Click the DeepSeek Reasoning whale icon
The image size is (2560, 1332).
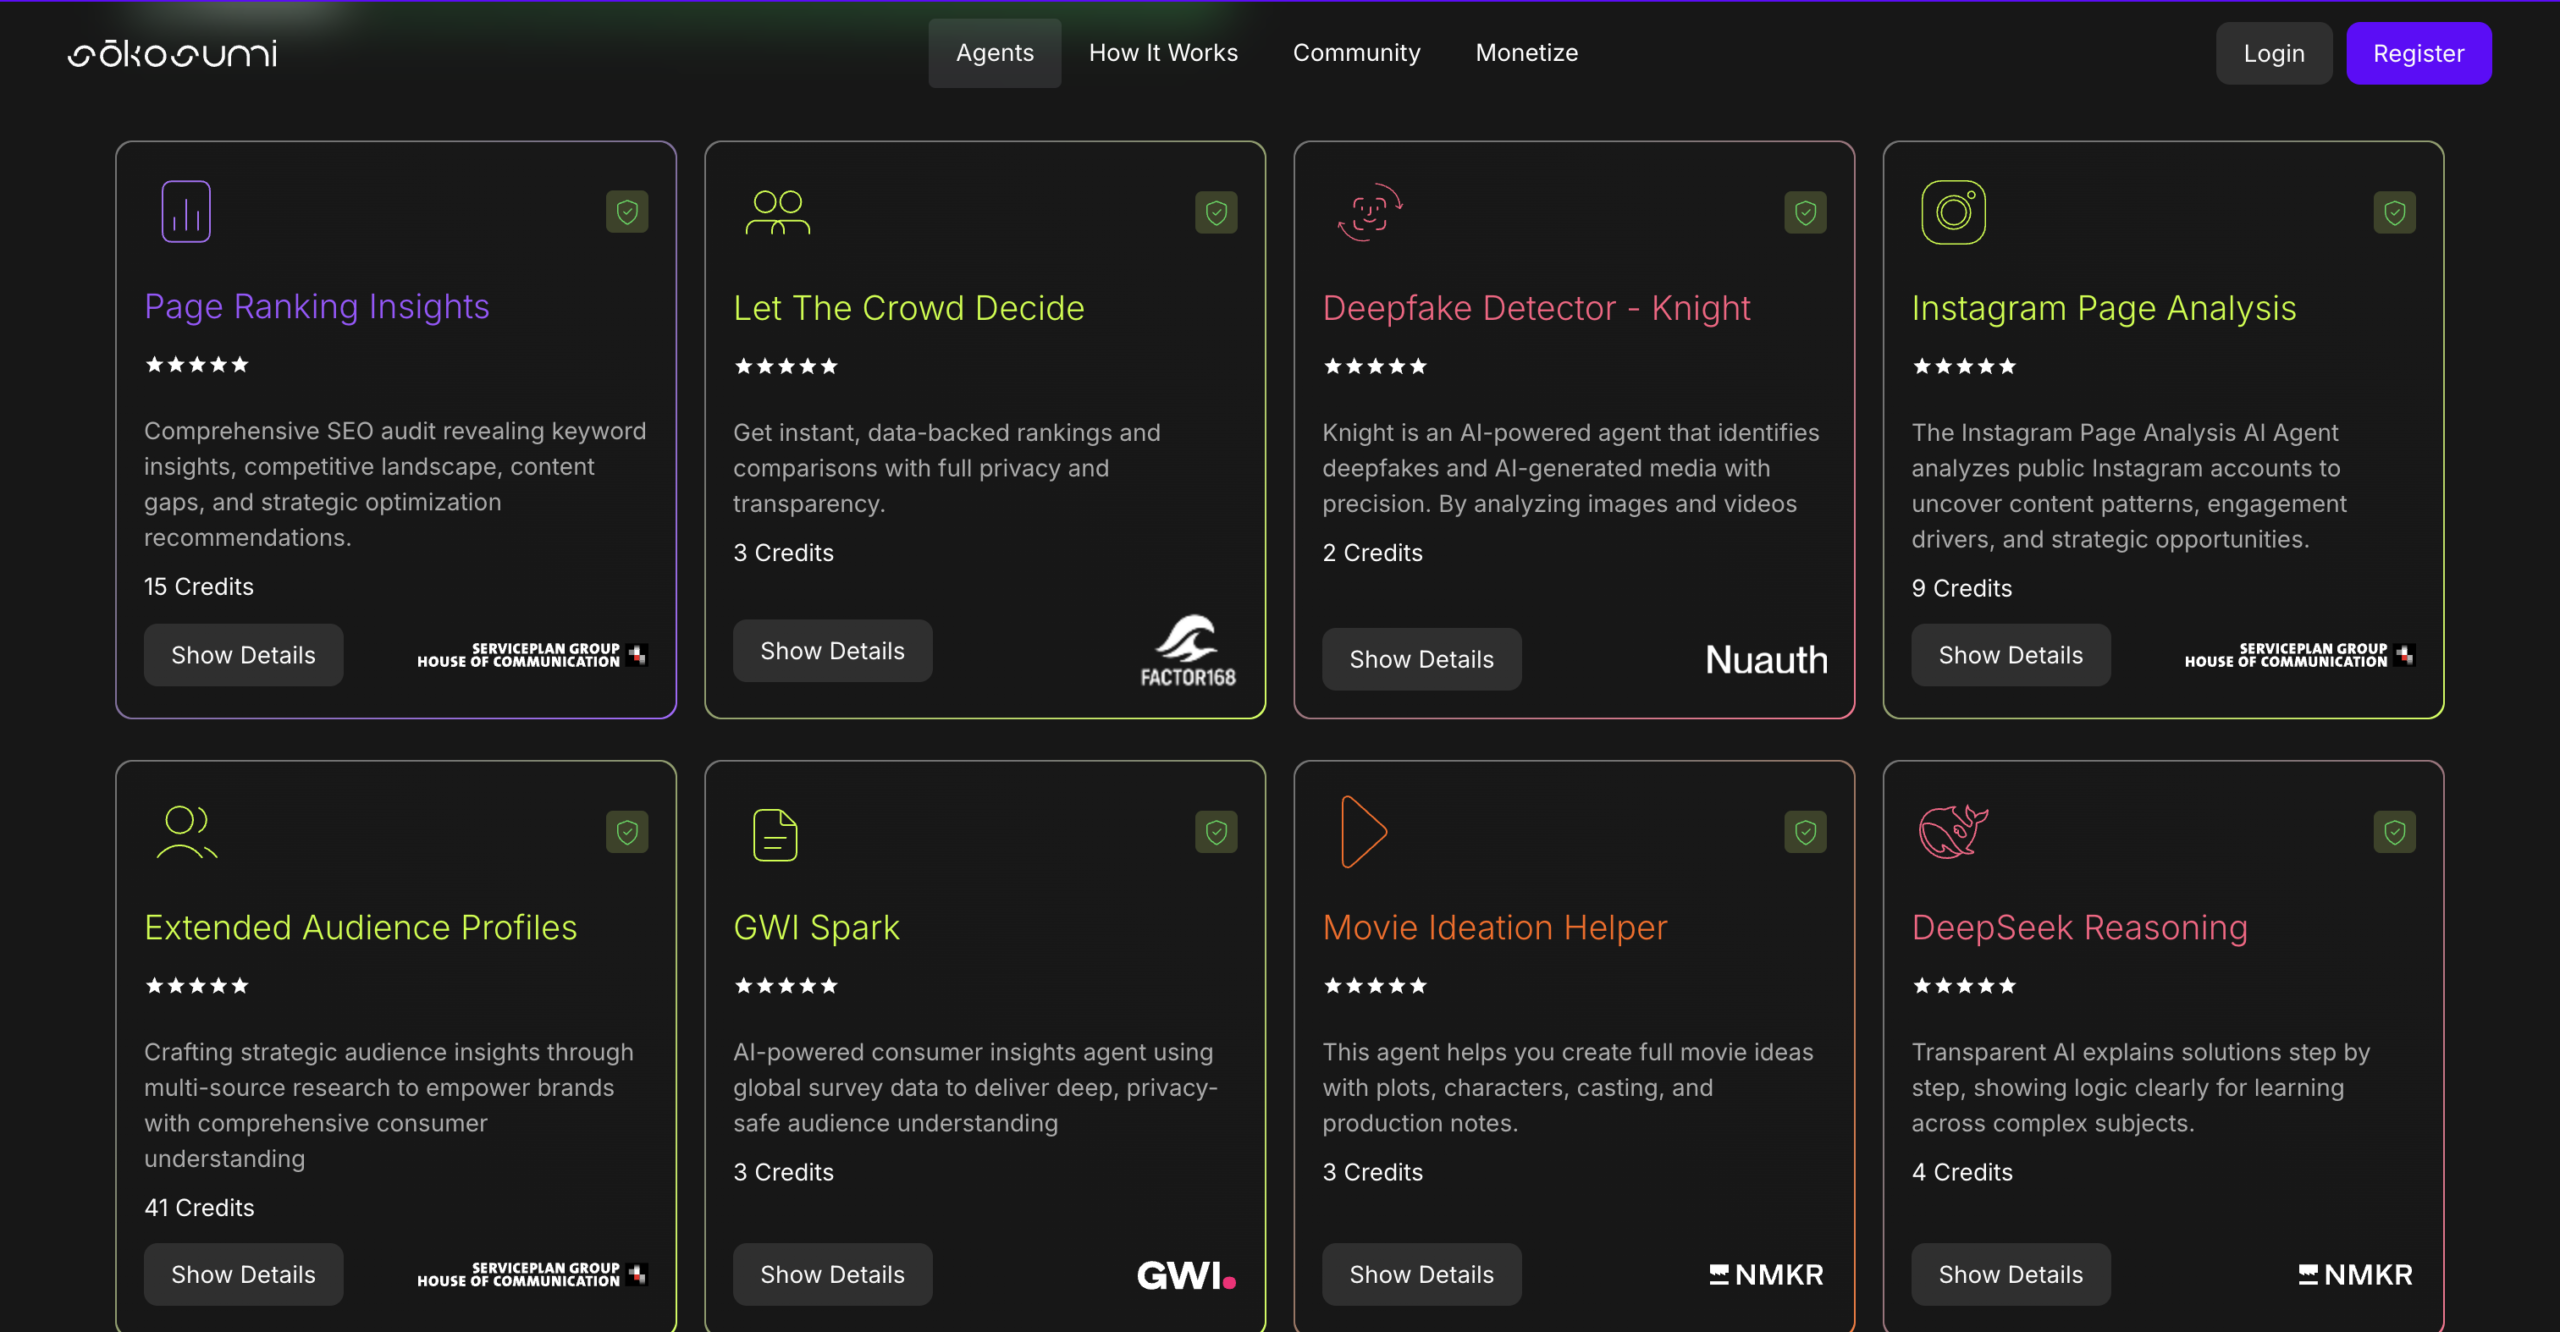pos(1952,832)
